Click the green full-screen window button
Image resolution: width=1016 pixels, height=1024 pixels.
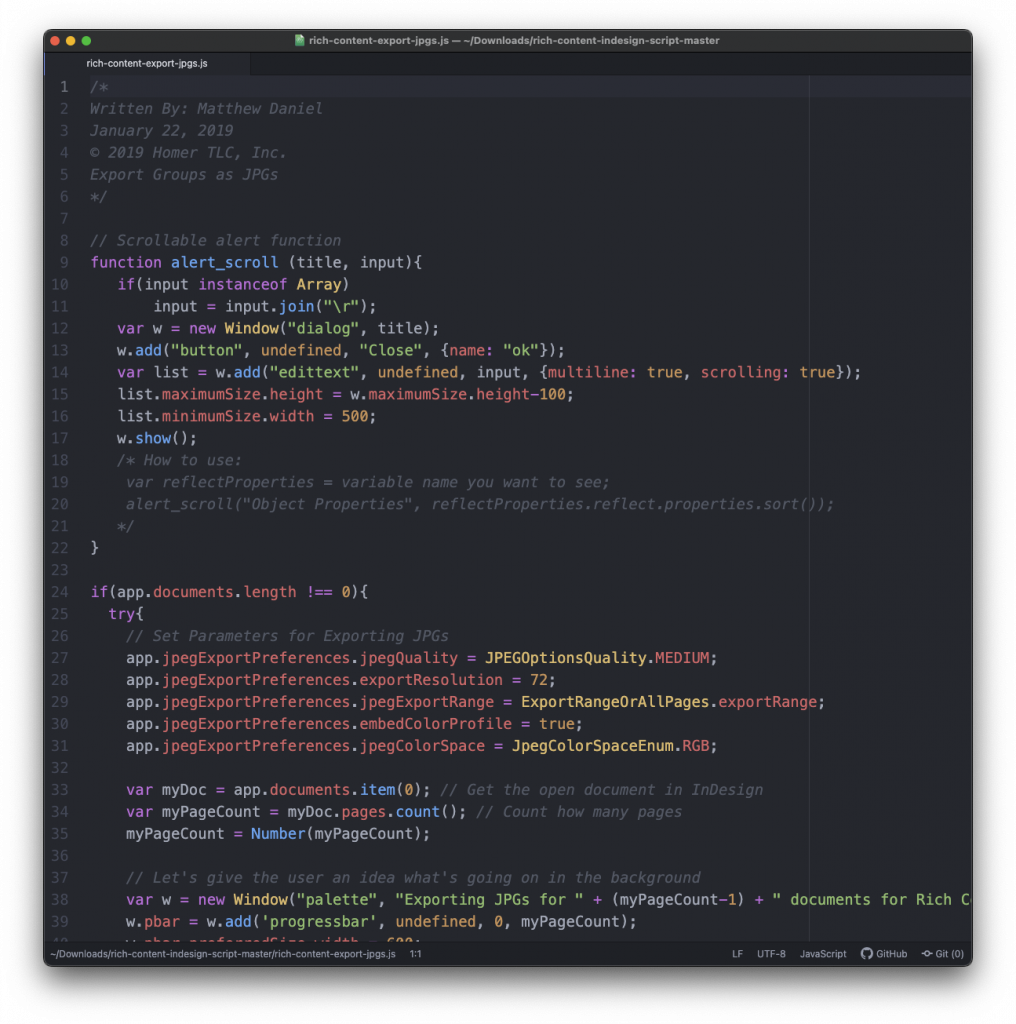[x=87, y=41]
